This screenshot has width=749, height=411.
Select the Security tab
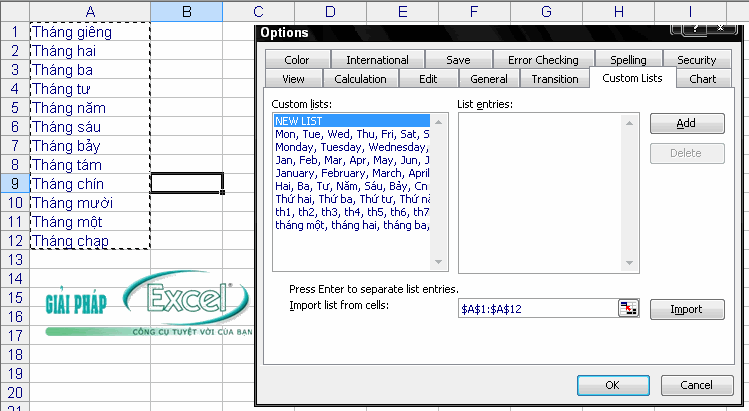pos(696,60)
